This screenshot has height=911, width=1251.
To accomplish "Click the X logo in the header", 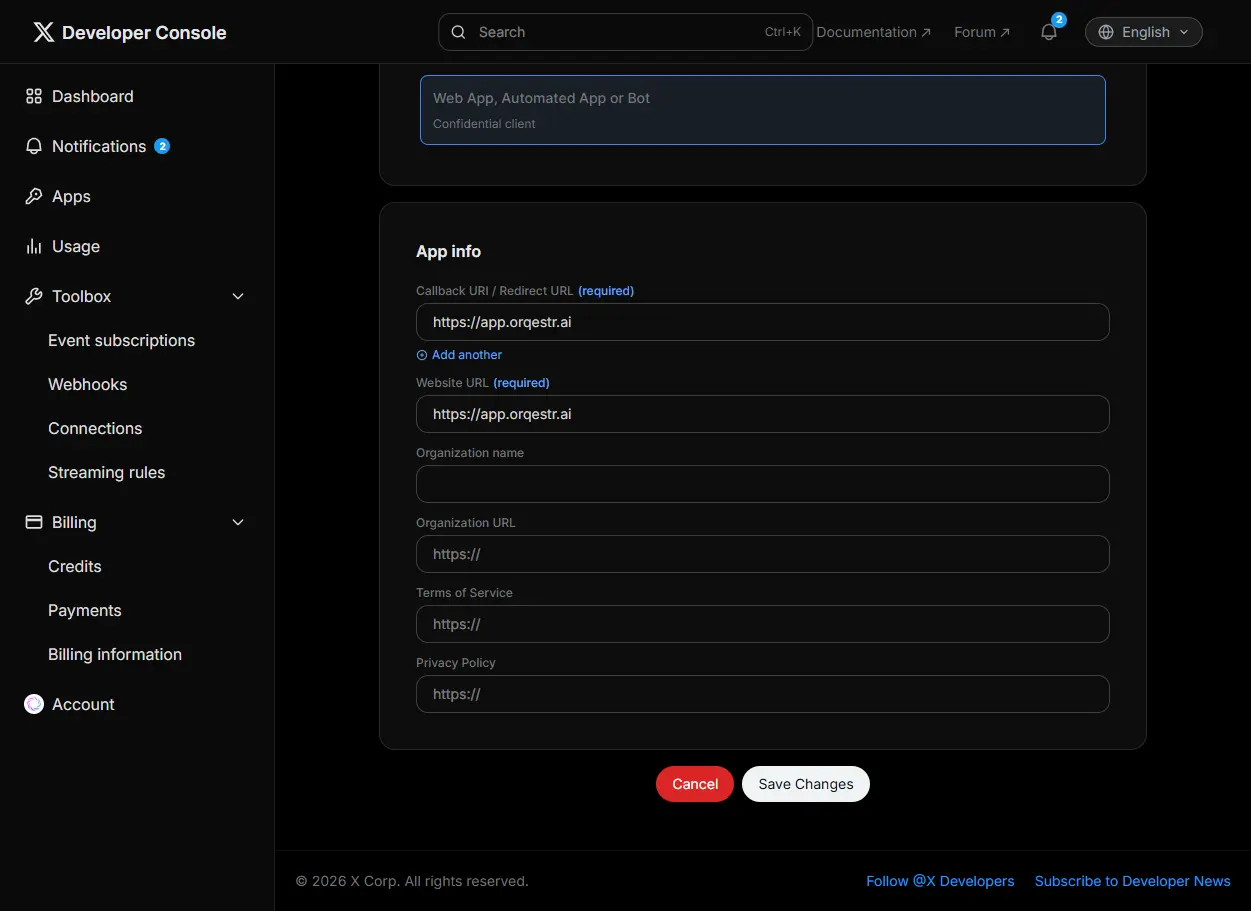I will tap(43, 33).
